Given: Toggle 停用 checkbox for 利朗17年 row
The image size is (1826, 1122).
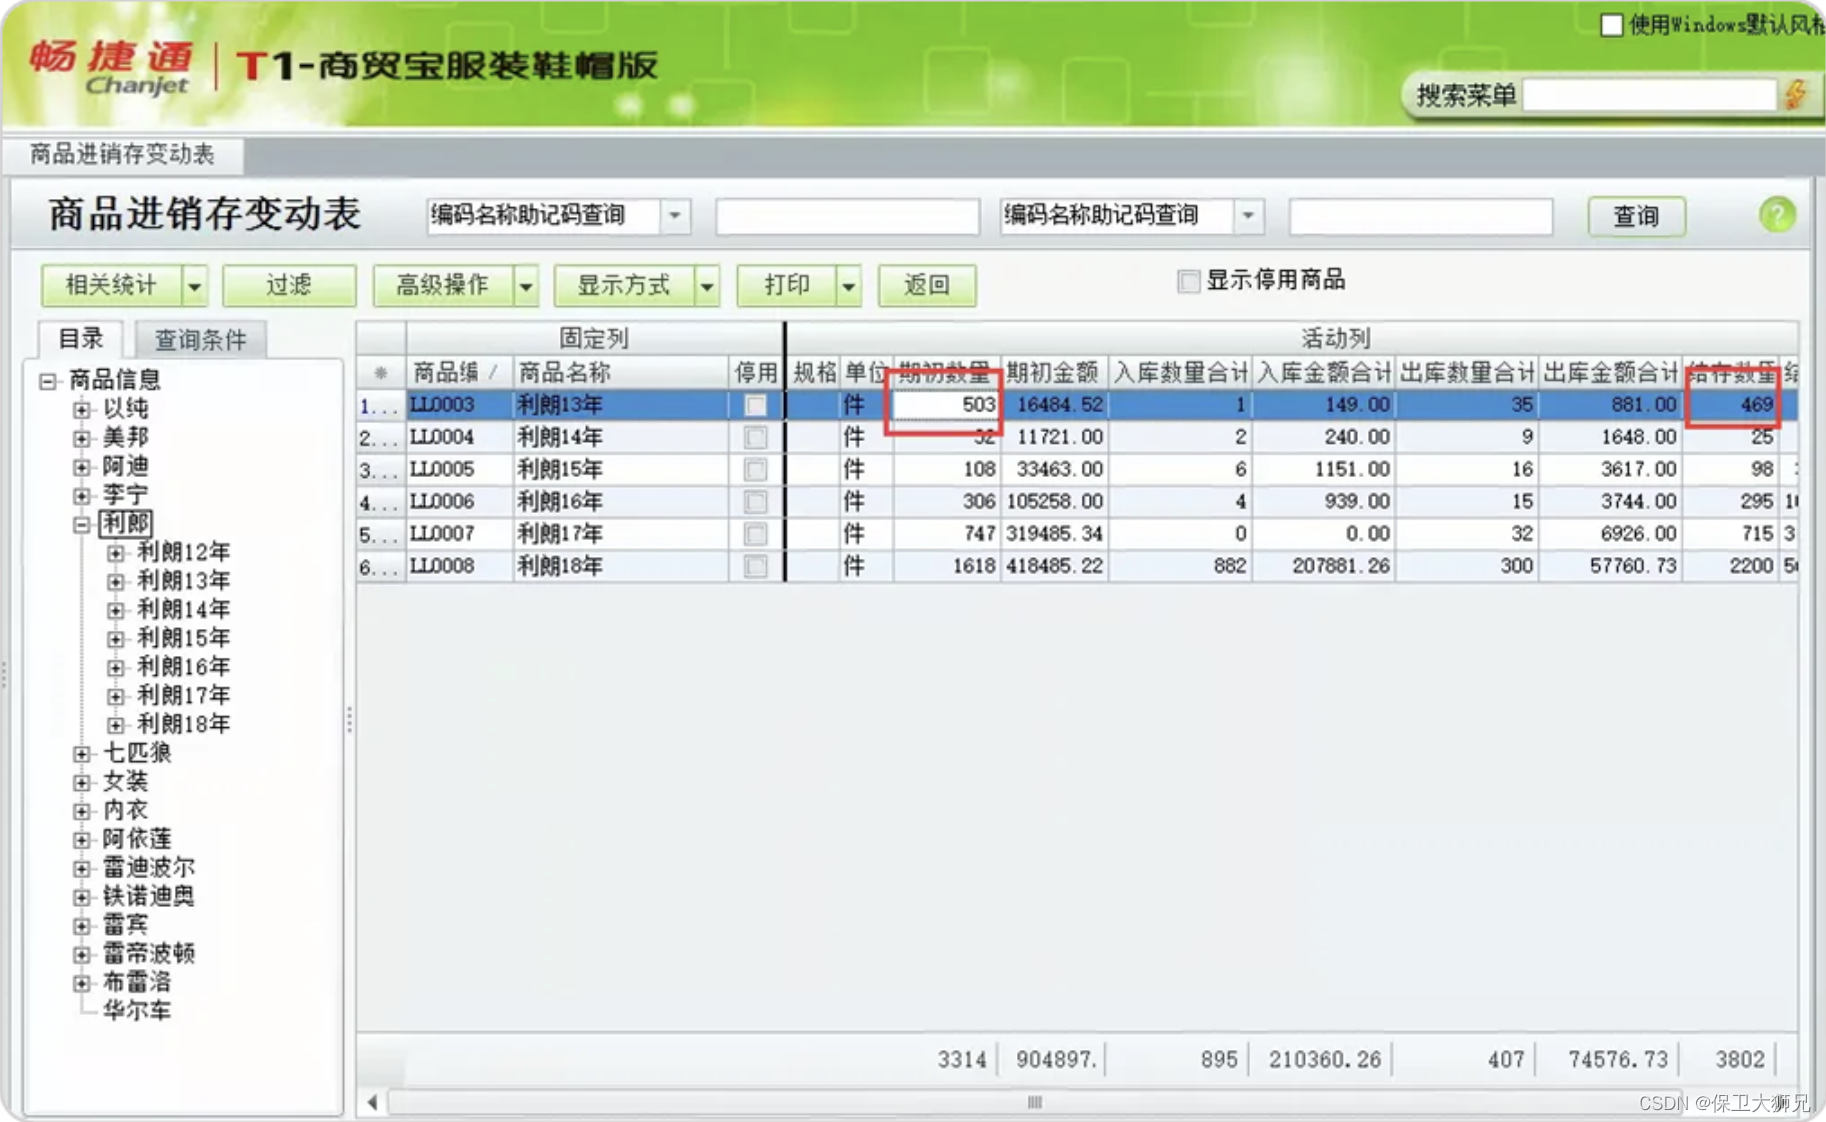Looking at the screenshot, I should [756, 534].
